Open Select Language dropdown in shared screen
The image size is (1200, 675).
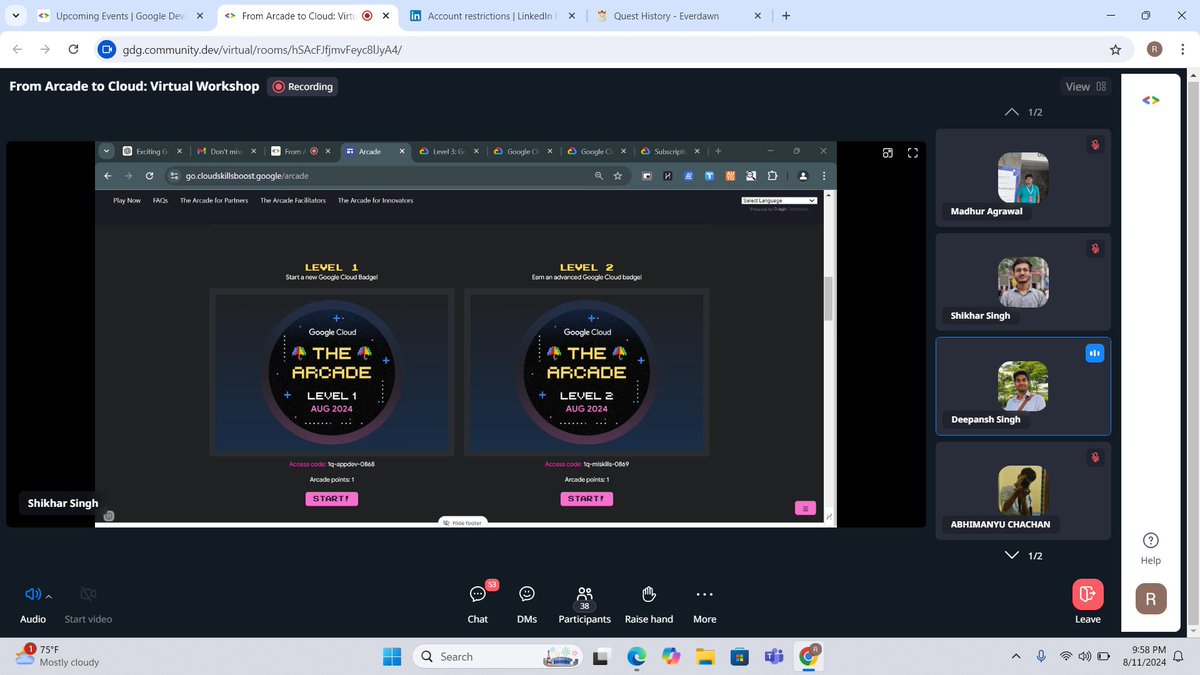click(780, 200)
